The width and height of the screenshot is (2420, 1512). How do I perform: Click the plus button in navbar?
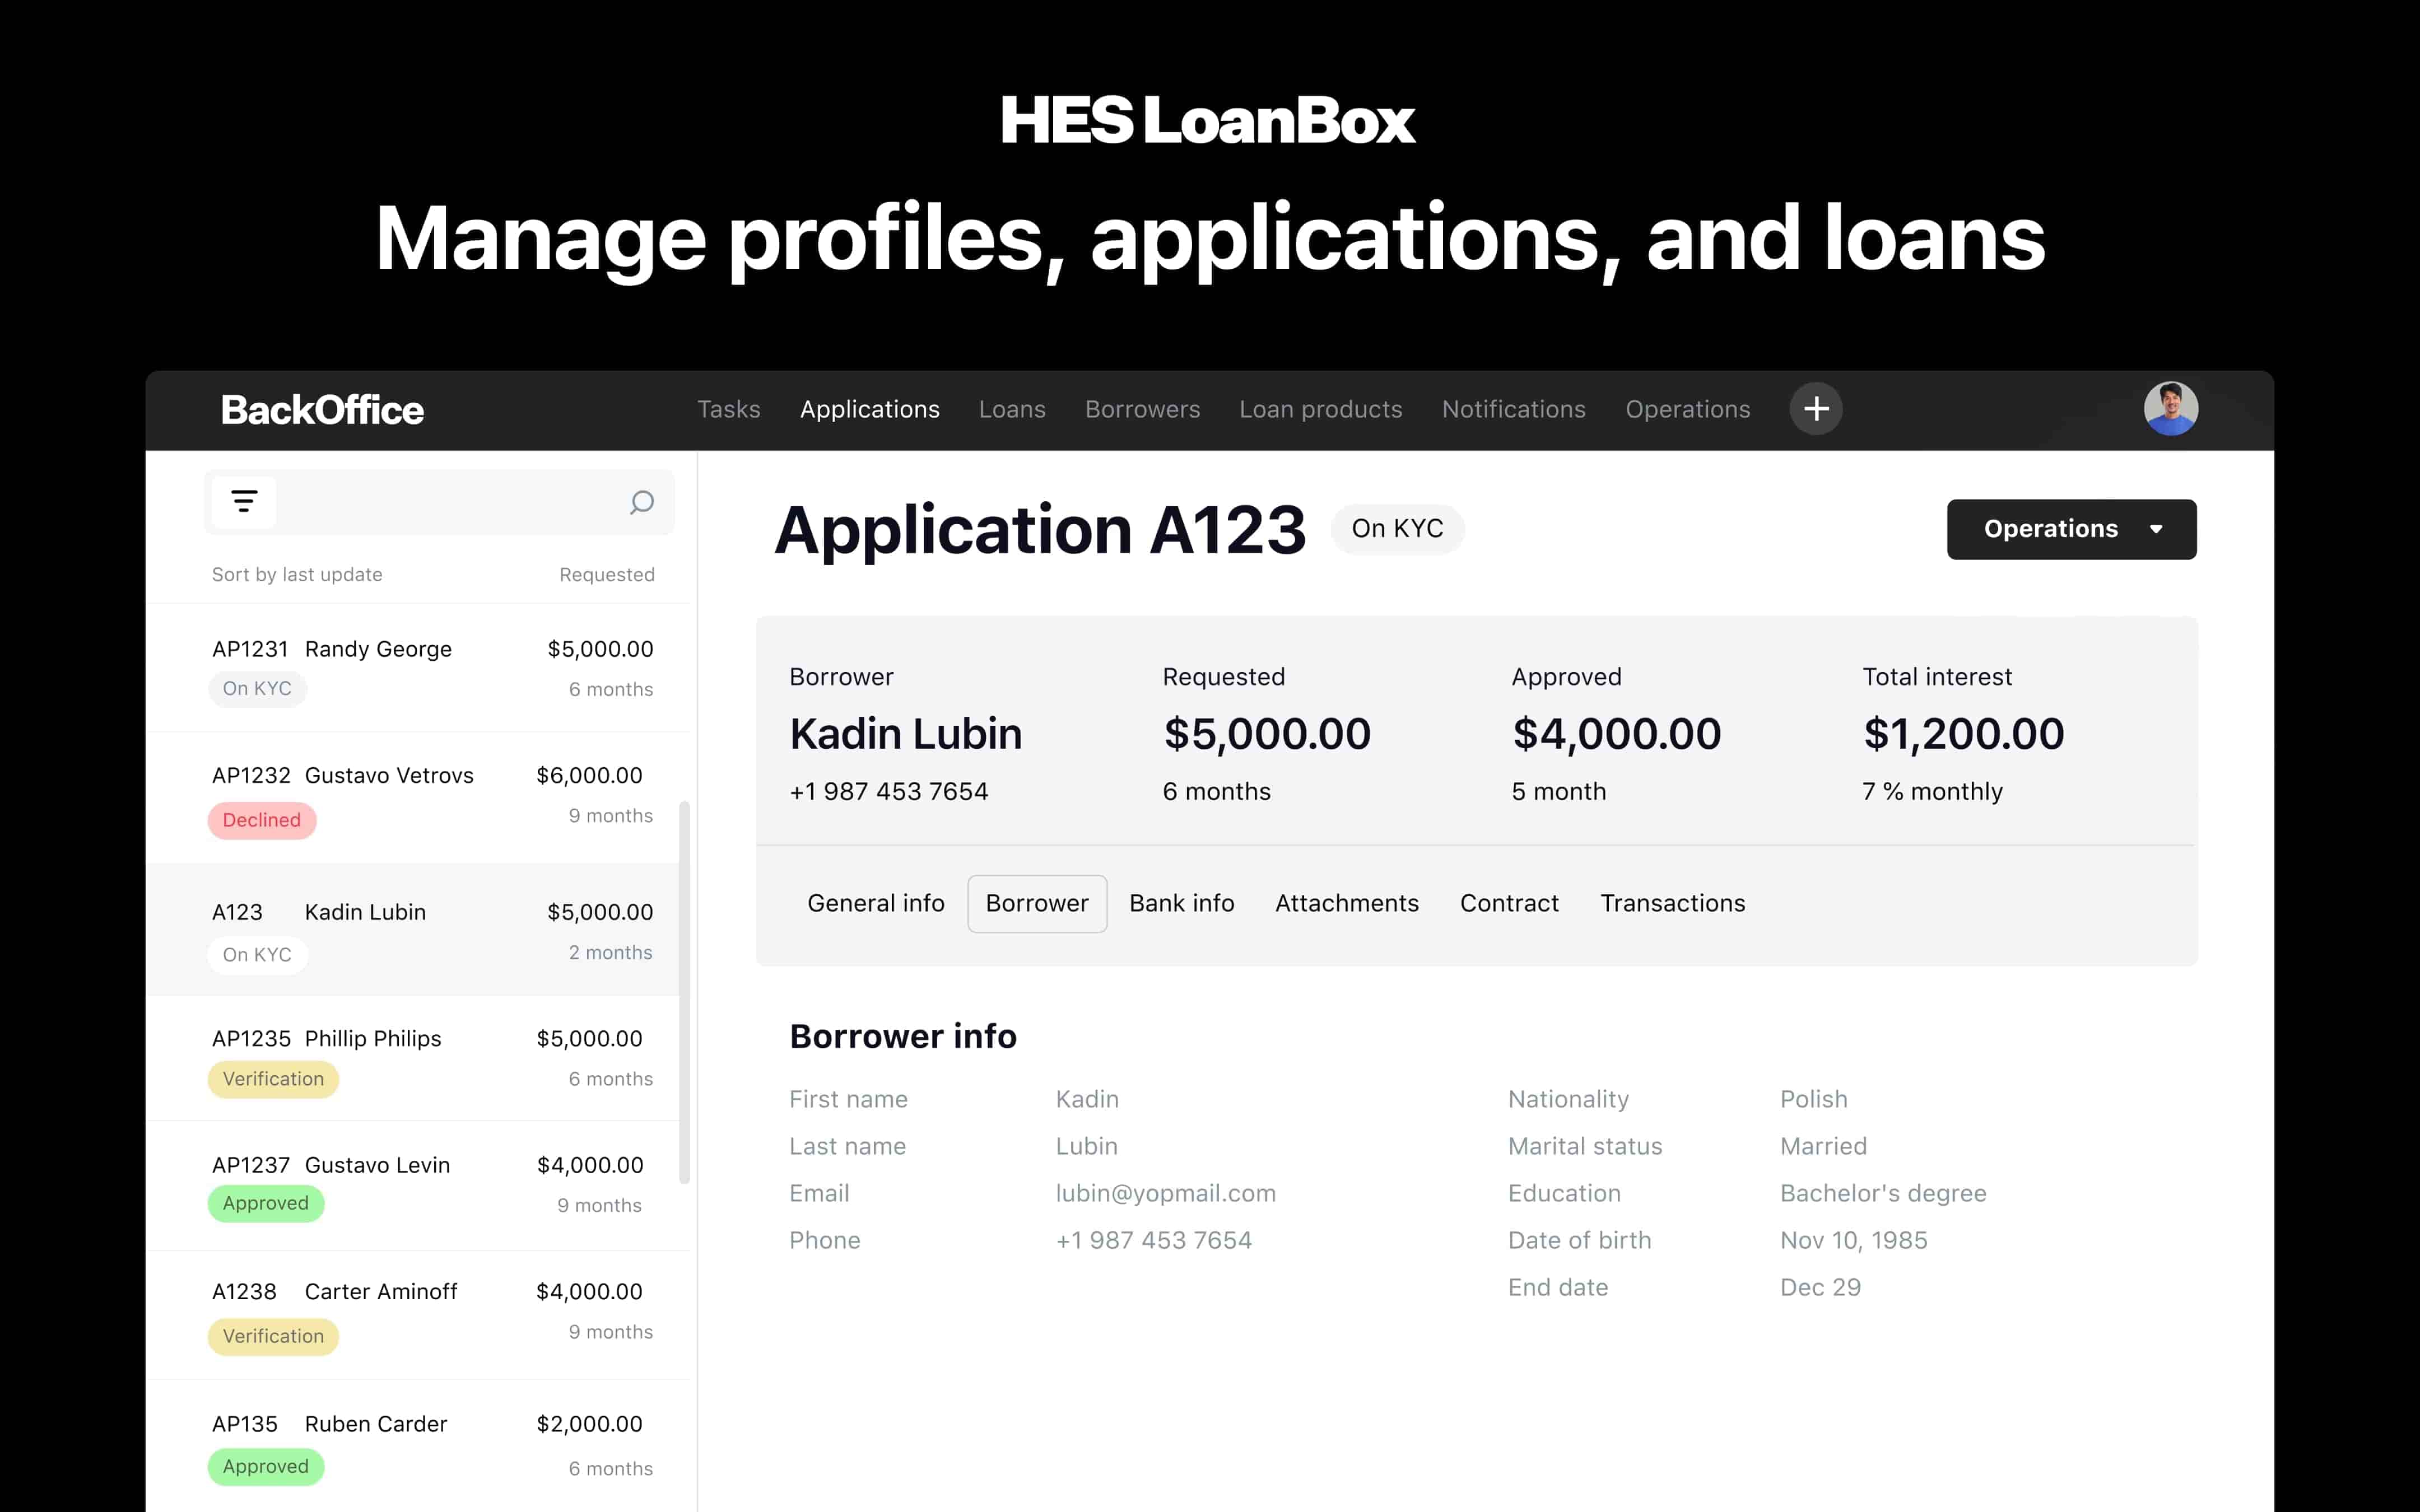(x=1816, y=409)
